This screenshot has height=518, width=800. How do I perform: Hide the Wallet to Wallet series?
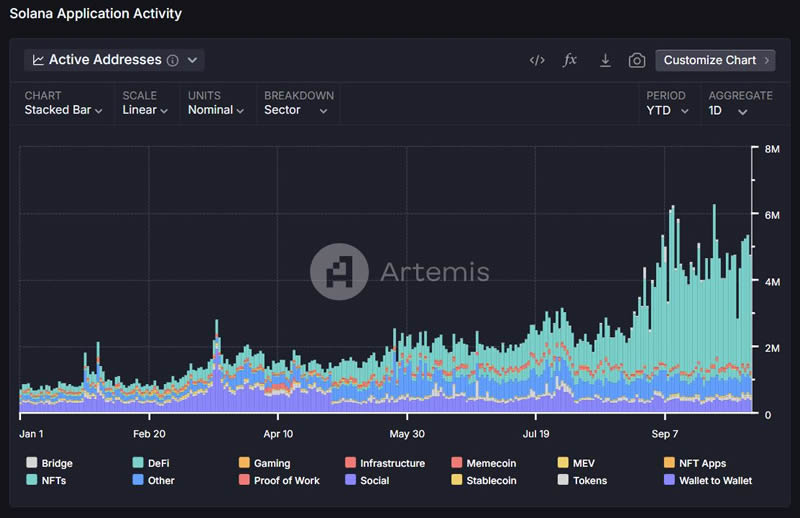pyautogui.click(x=713, y=480)
